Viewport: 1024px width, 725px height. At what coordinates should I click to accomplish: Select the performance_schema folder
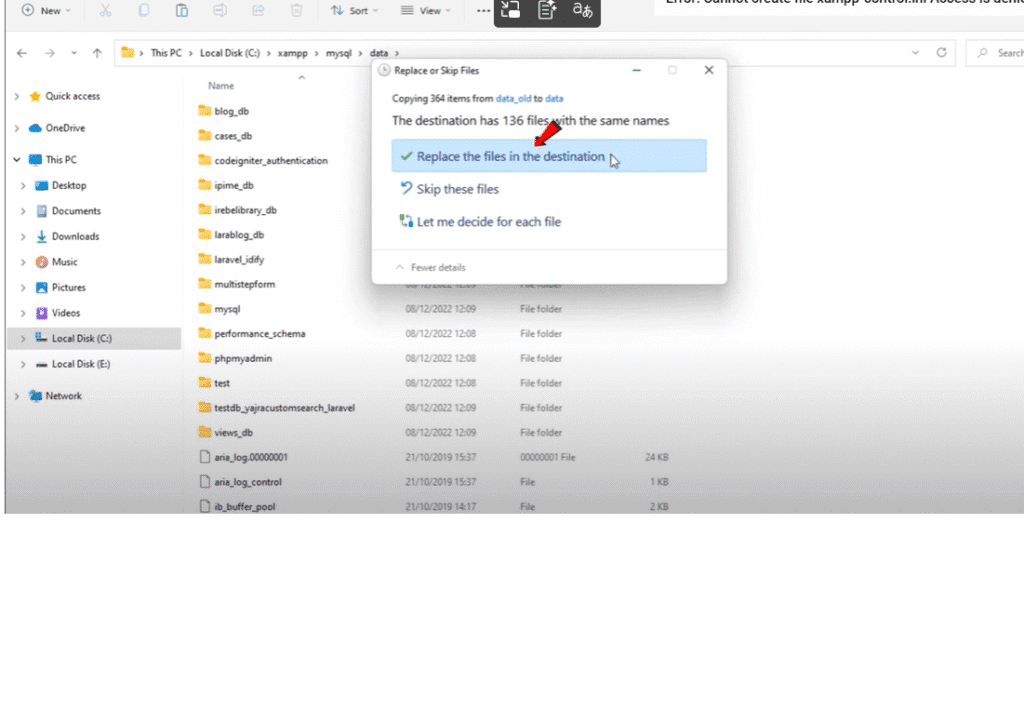click(x=259, y=334)
